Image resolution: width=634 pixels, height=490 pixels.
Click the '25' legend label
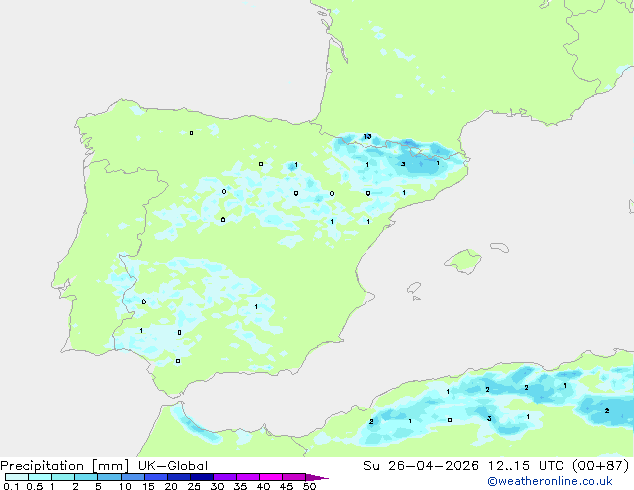pyautogui.click(x=194, y=486)
